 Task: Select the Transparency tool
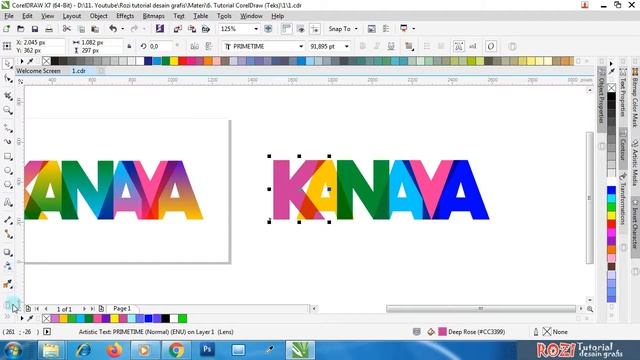coord(8,266)
